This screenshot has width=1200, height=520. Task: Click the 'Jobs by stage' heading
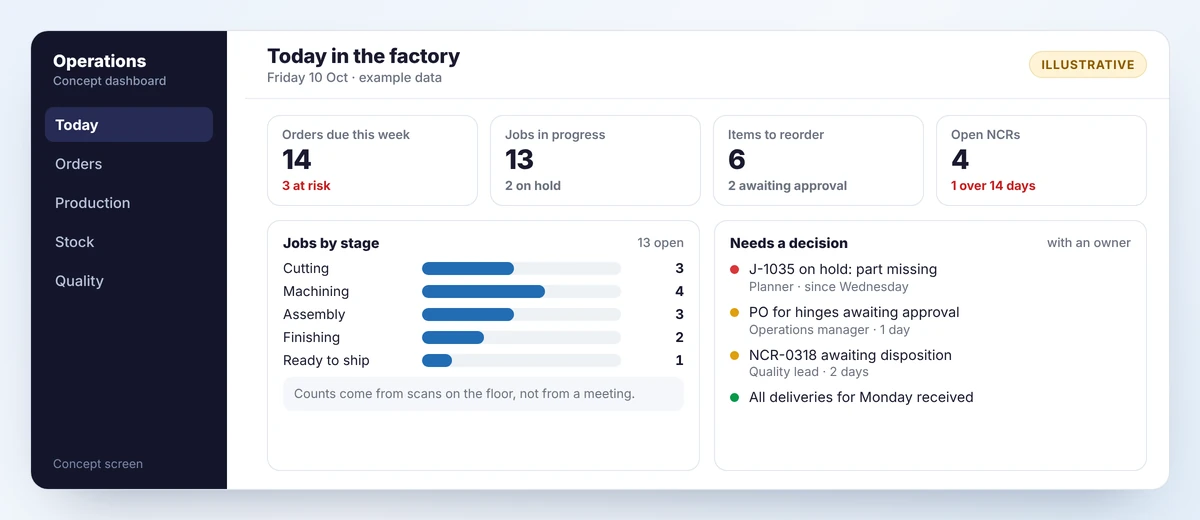click(x=331, y=243)
